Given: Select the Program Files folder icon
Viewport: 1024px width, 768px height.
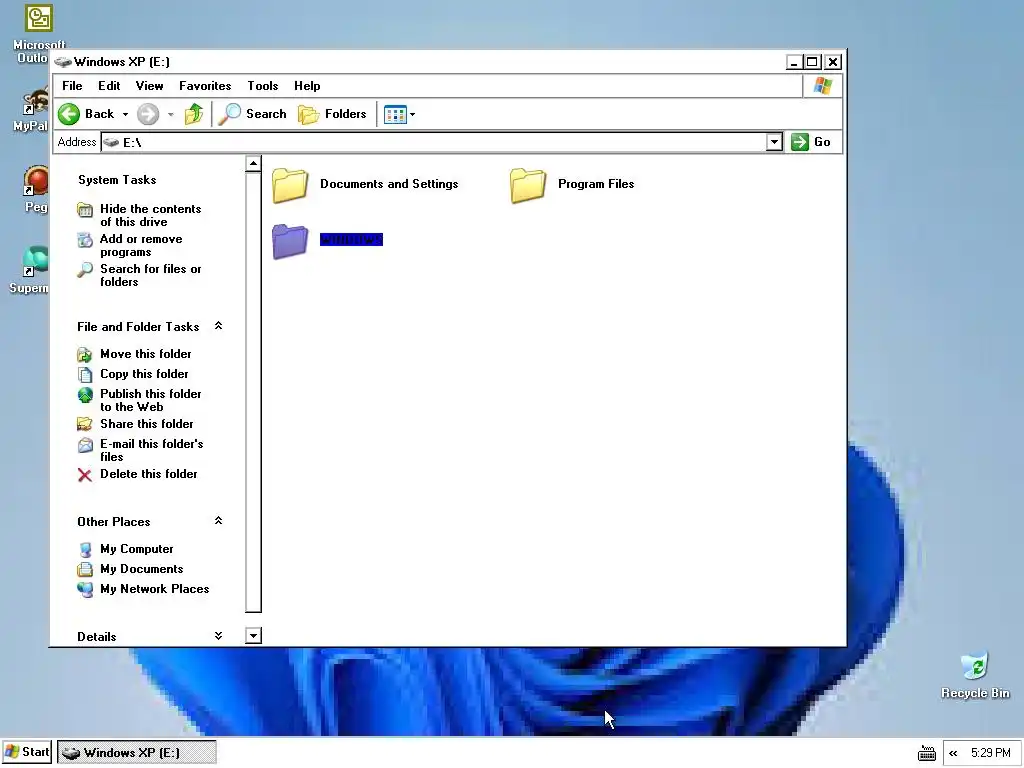Looking at the screenshot, I should [x=528, y=185].
